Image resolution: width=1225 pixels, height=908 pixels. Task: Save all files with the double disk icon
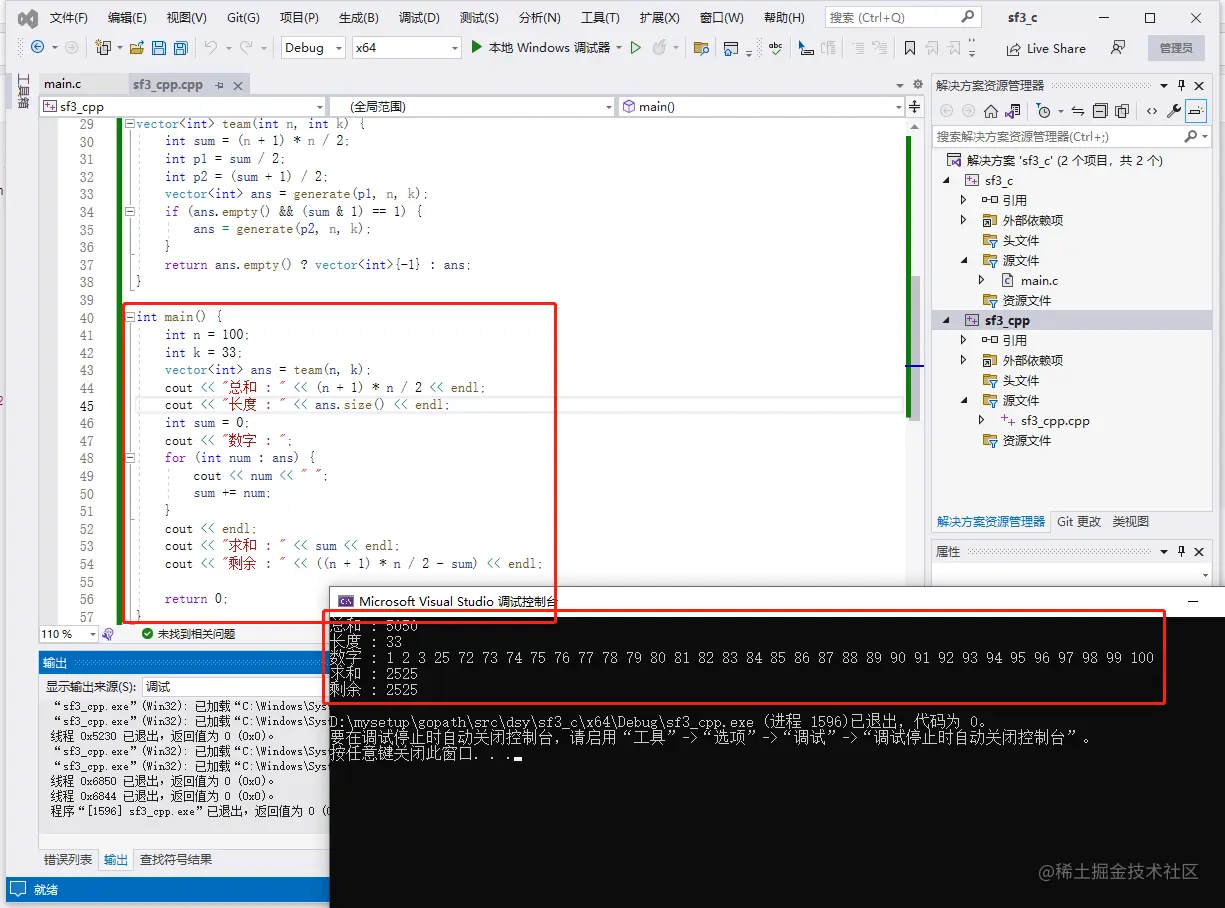point(180,47)
